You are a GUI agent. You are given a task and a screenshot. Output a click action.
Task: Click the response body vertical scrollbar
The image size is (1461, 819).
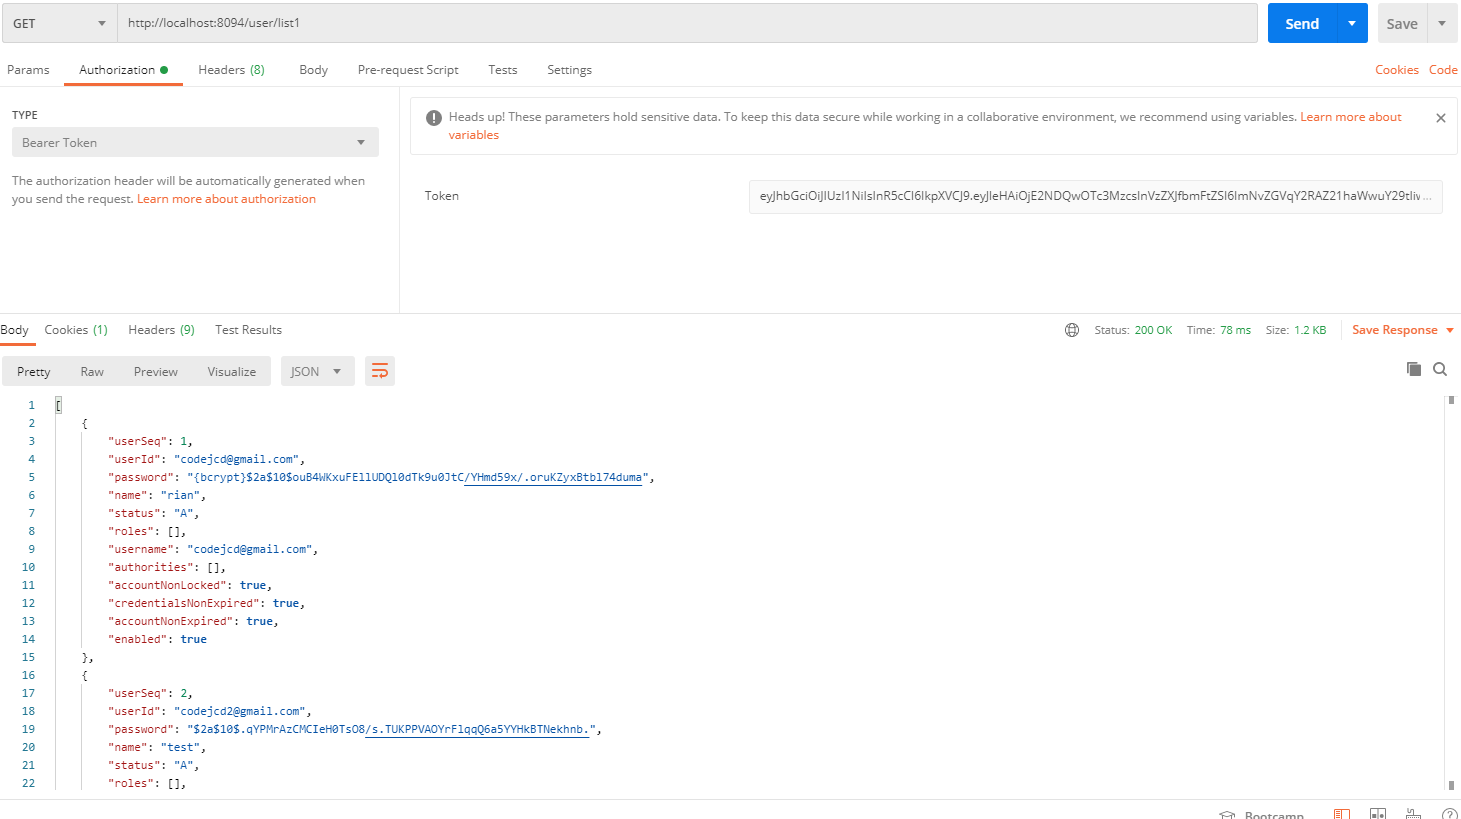(1451, 594)
